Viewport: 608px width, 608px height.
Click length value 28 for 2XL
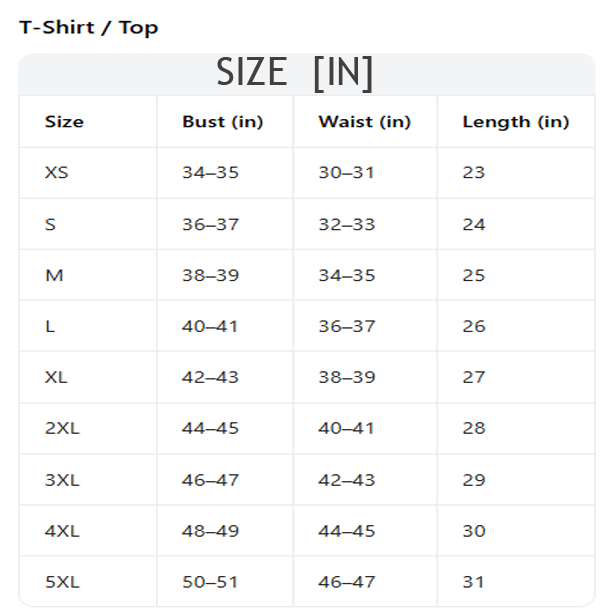(474, 428)
